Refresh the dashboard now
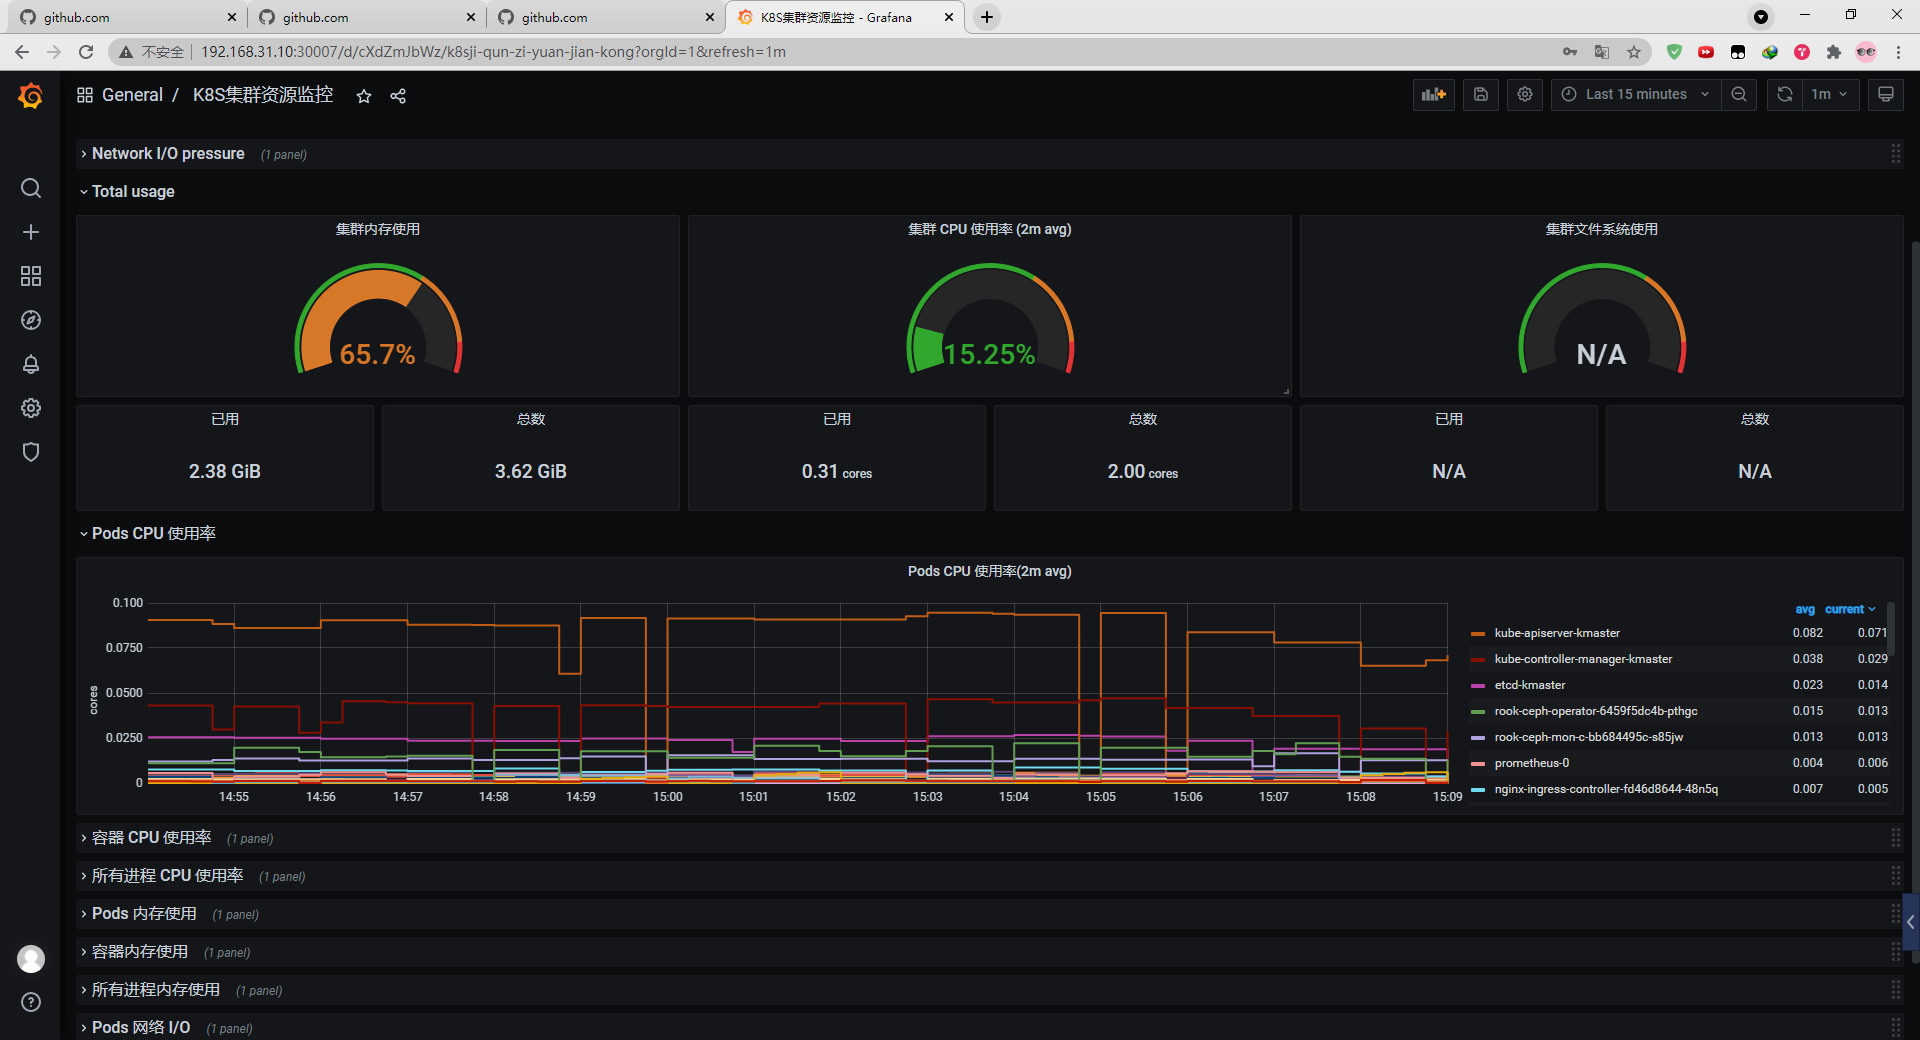The image size is (1920, 1040). point(1785,94)
